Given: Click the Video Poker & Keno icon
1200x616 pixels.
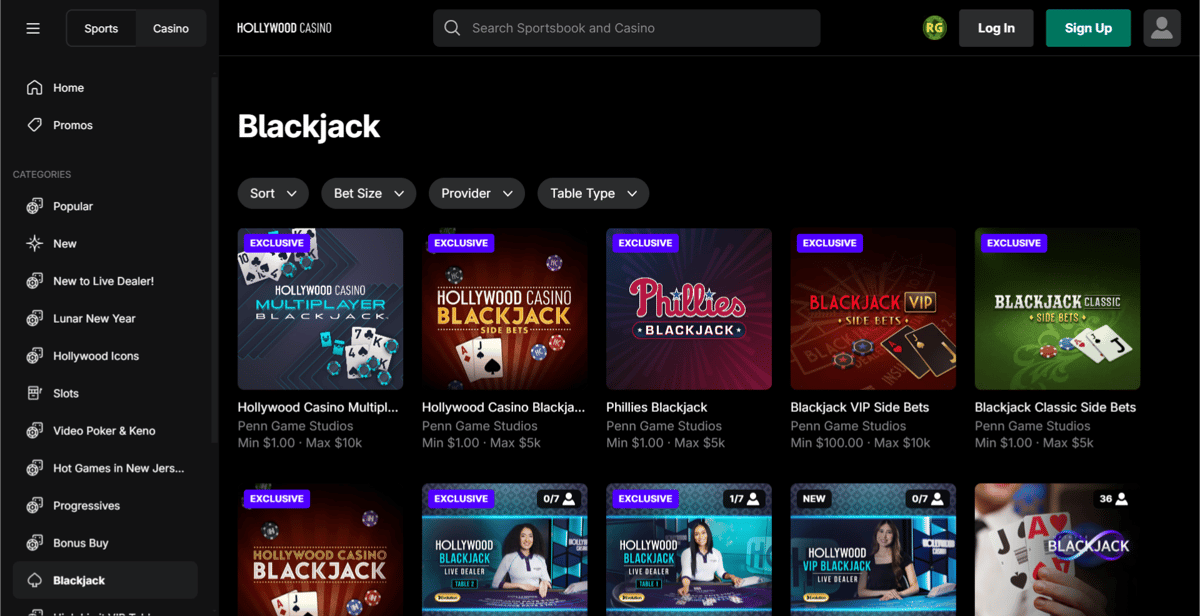Looking at the screenshot, I should pyautogui.click(x=35, y=431).
